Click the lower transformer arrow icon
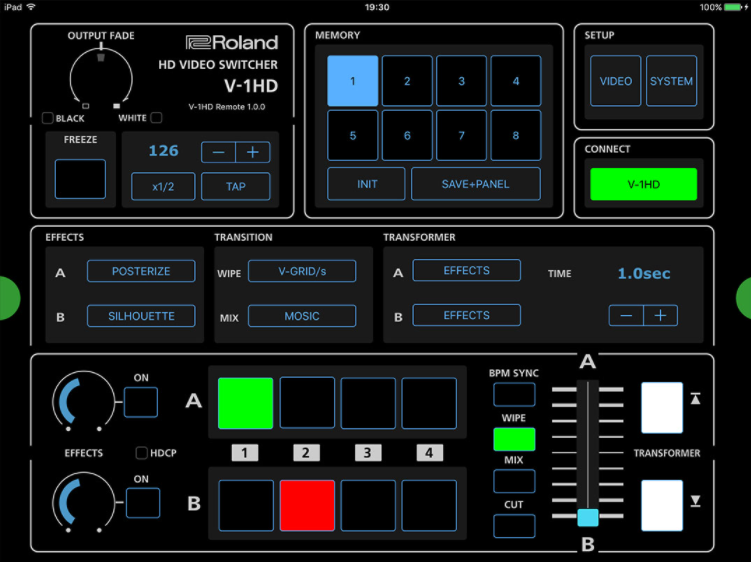751x562 pixels. tap(695, 501)
